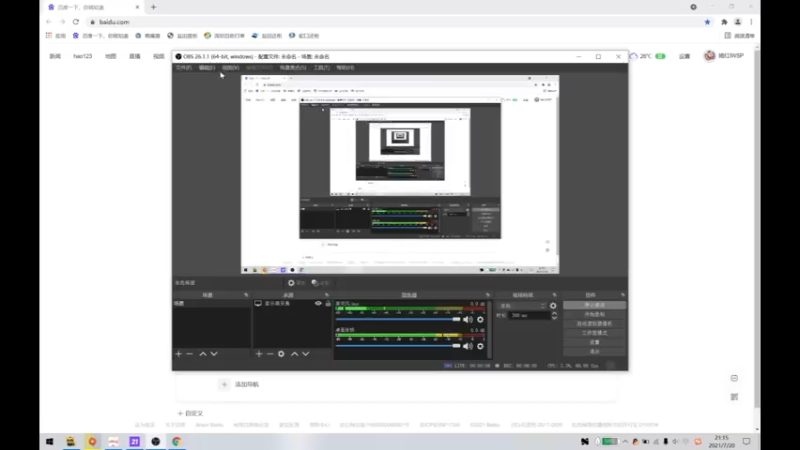Open source properties gear in sources panel
Image resolution: width=800 pixels, height=450 pixels.
[281, 354]
